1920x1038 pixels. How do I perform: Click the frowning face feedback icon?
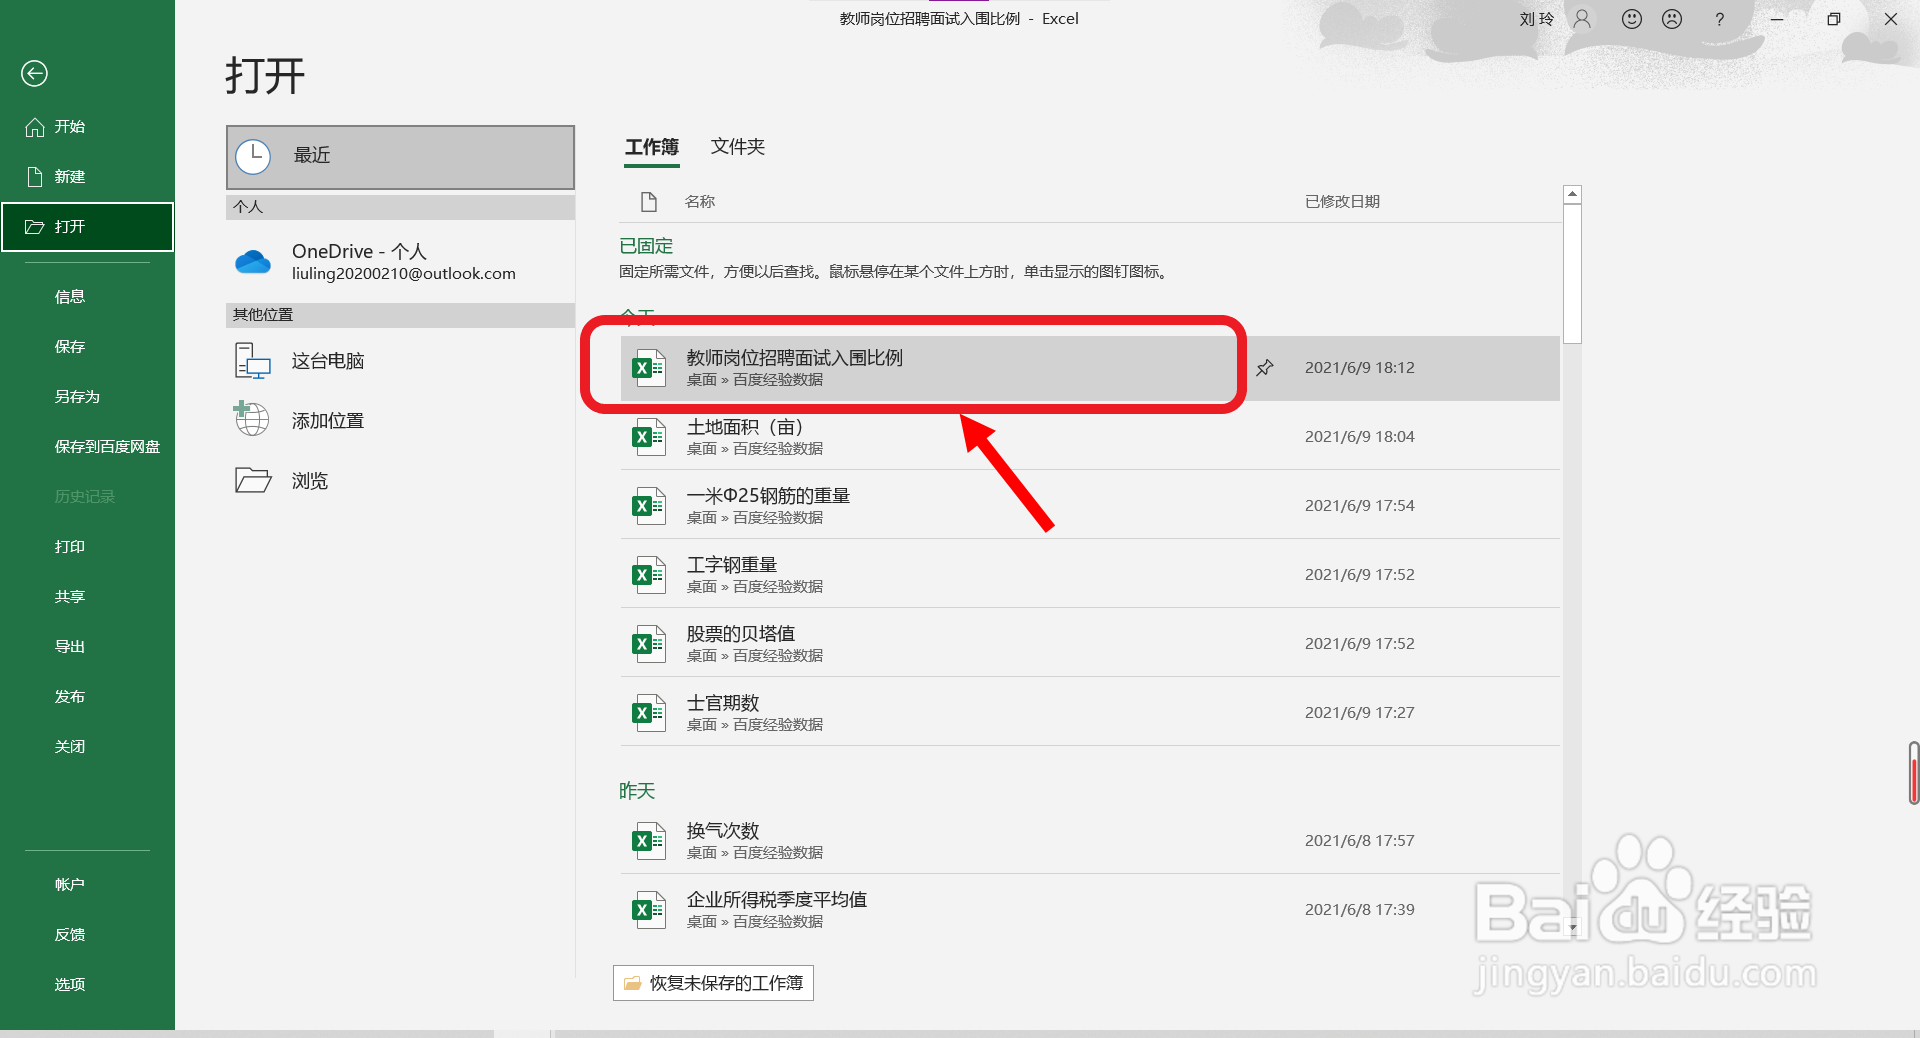point(1672,19)
